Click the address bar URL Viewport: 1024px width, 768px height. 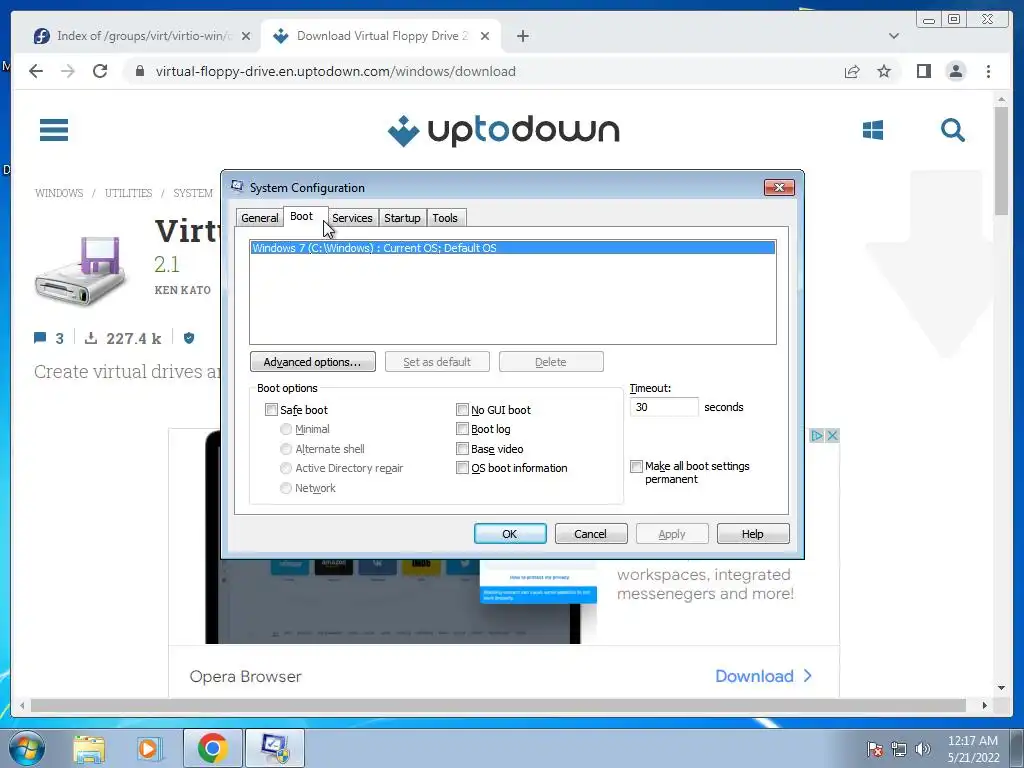coord(336,71)
